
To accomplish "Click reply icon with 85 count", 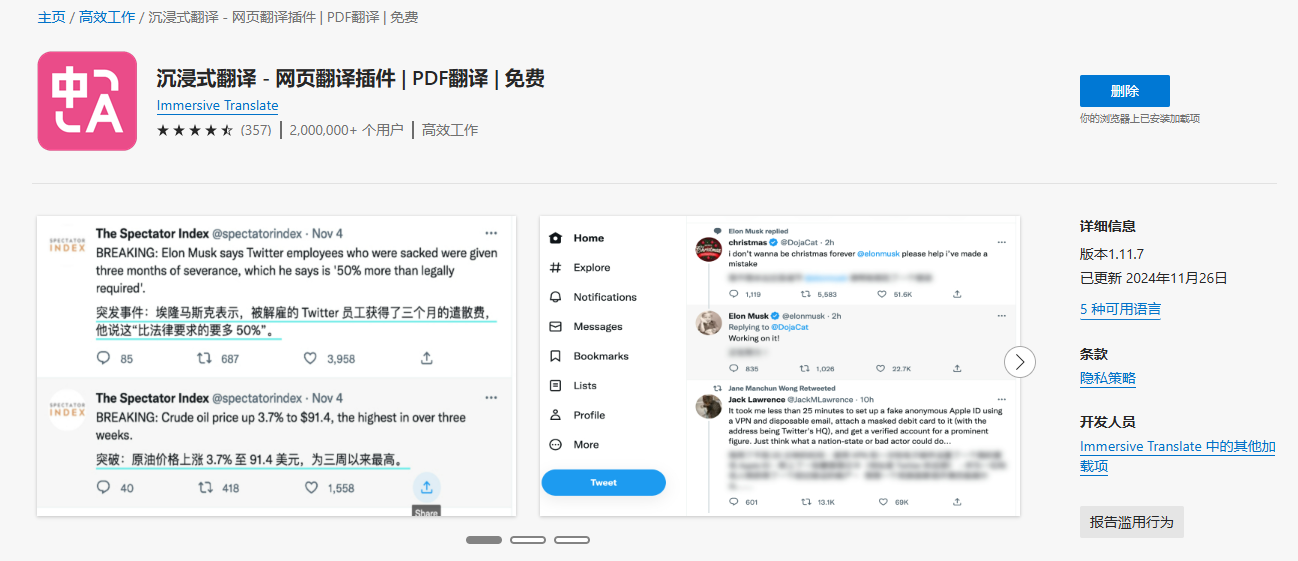I will (x=103, y=358).
